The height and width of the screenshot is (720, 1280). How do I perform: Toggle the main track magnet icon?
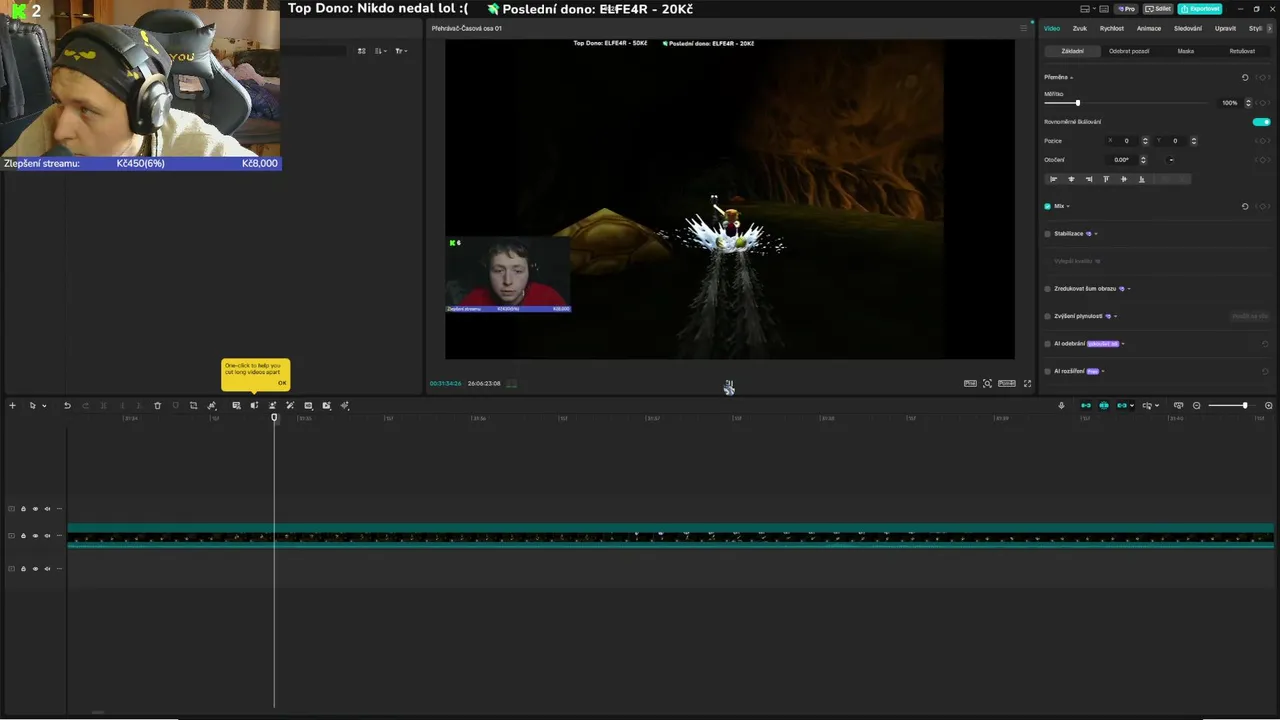pos(1086,405)
